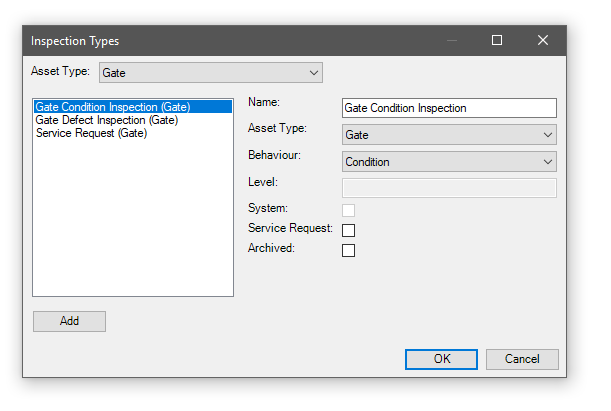Open the Behaviour dropdown showing Condition
The height and width of the screenshot is (411, 611).
pos(449,162)
